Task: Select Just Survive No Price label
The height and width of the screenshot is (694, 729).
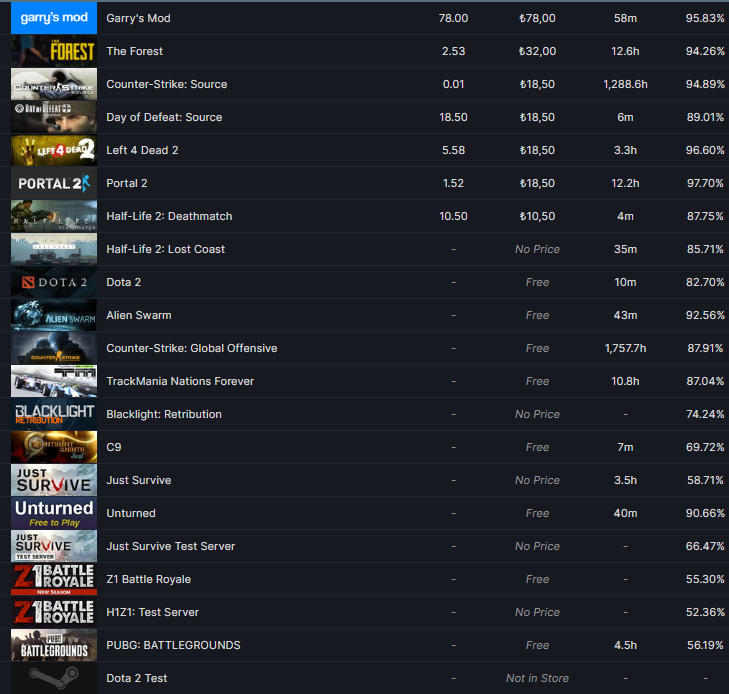Action: (537, 480)
